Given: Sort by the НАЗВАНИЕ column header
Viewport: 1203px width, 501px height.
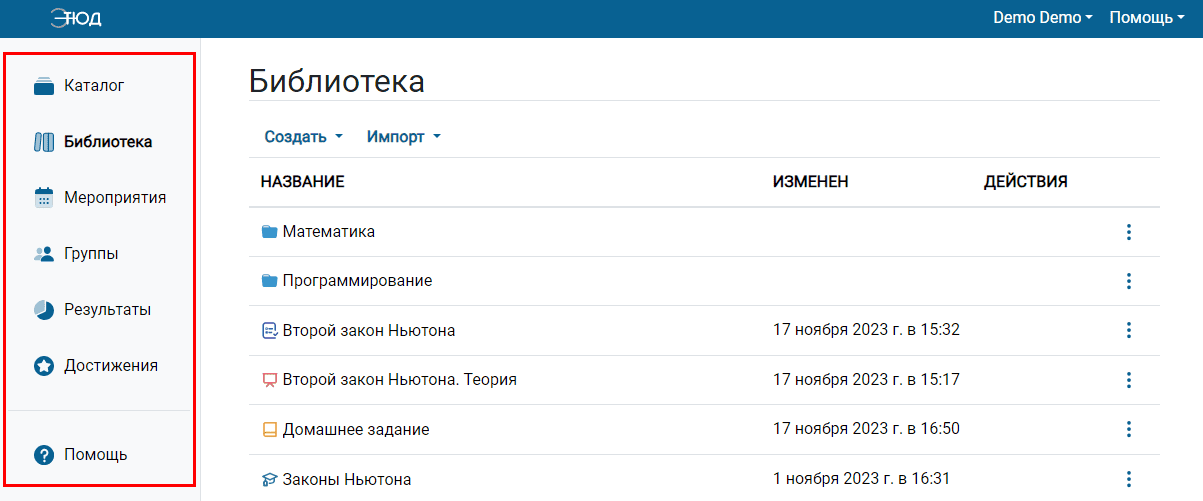Looking at the screenshot, I should 302,182.
